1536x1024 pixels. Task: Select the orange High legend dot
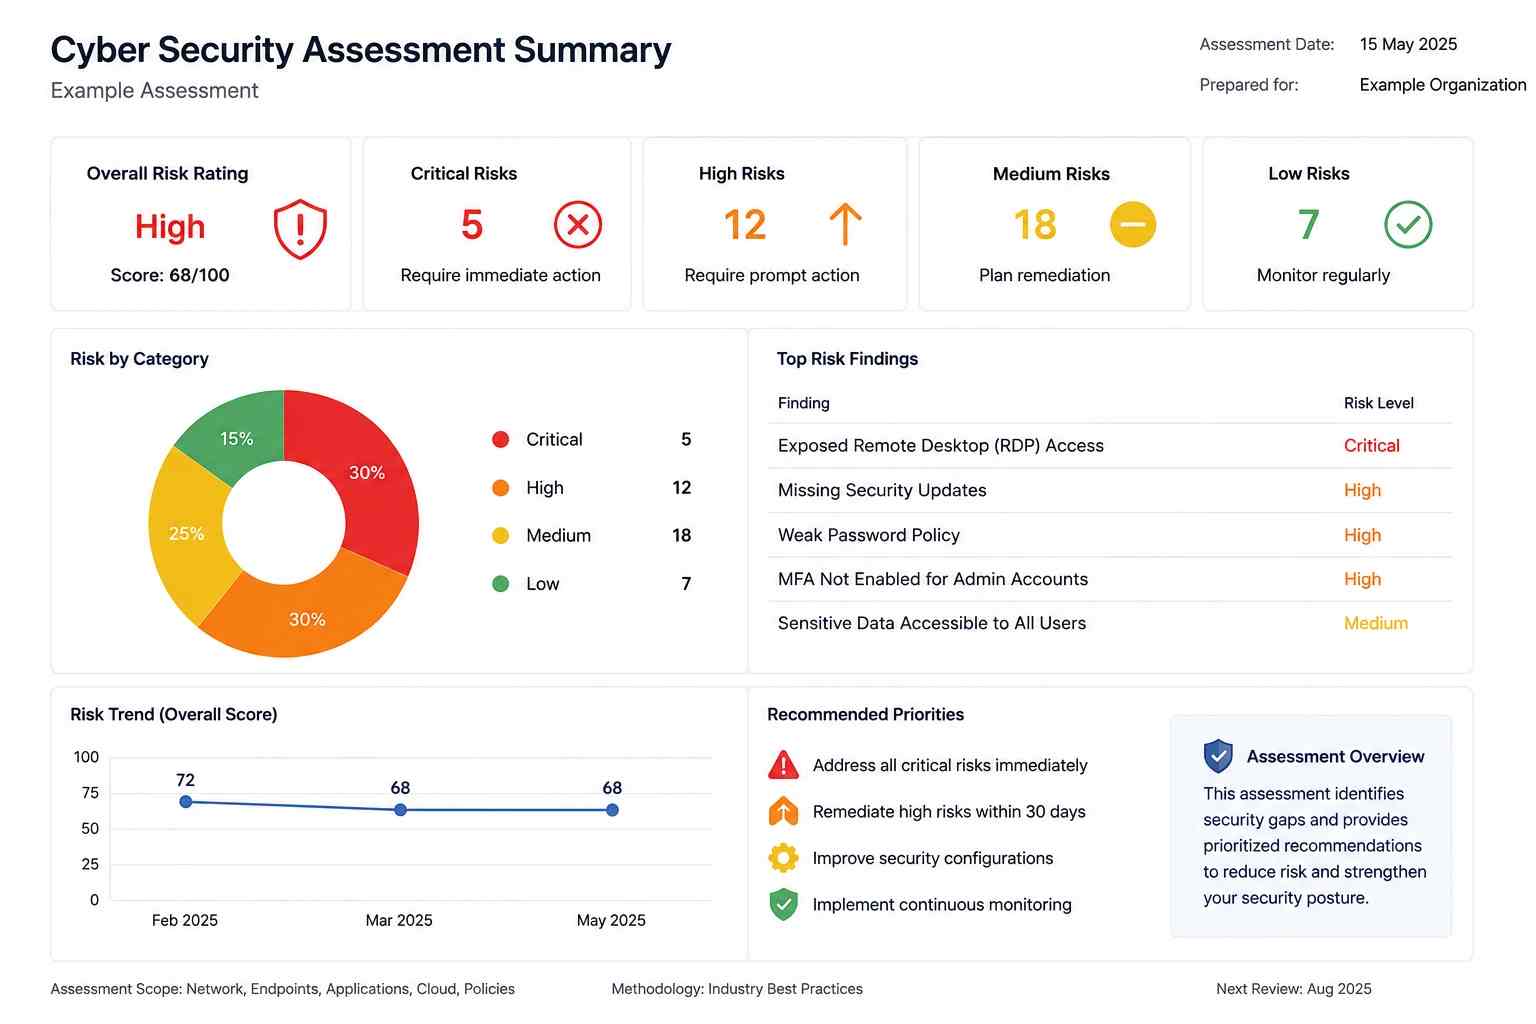(501, 488)
